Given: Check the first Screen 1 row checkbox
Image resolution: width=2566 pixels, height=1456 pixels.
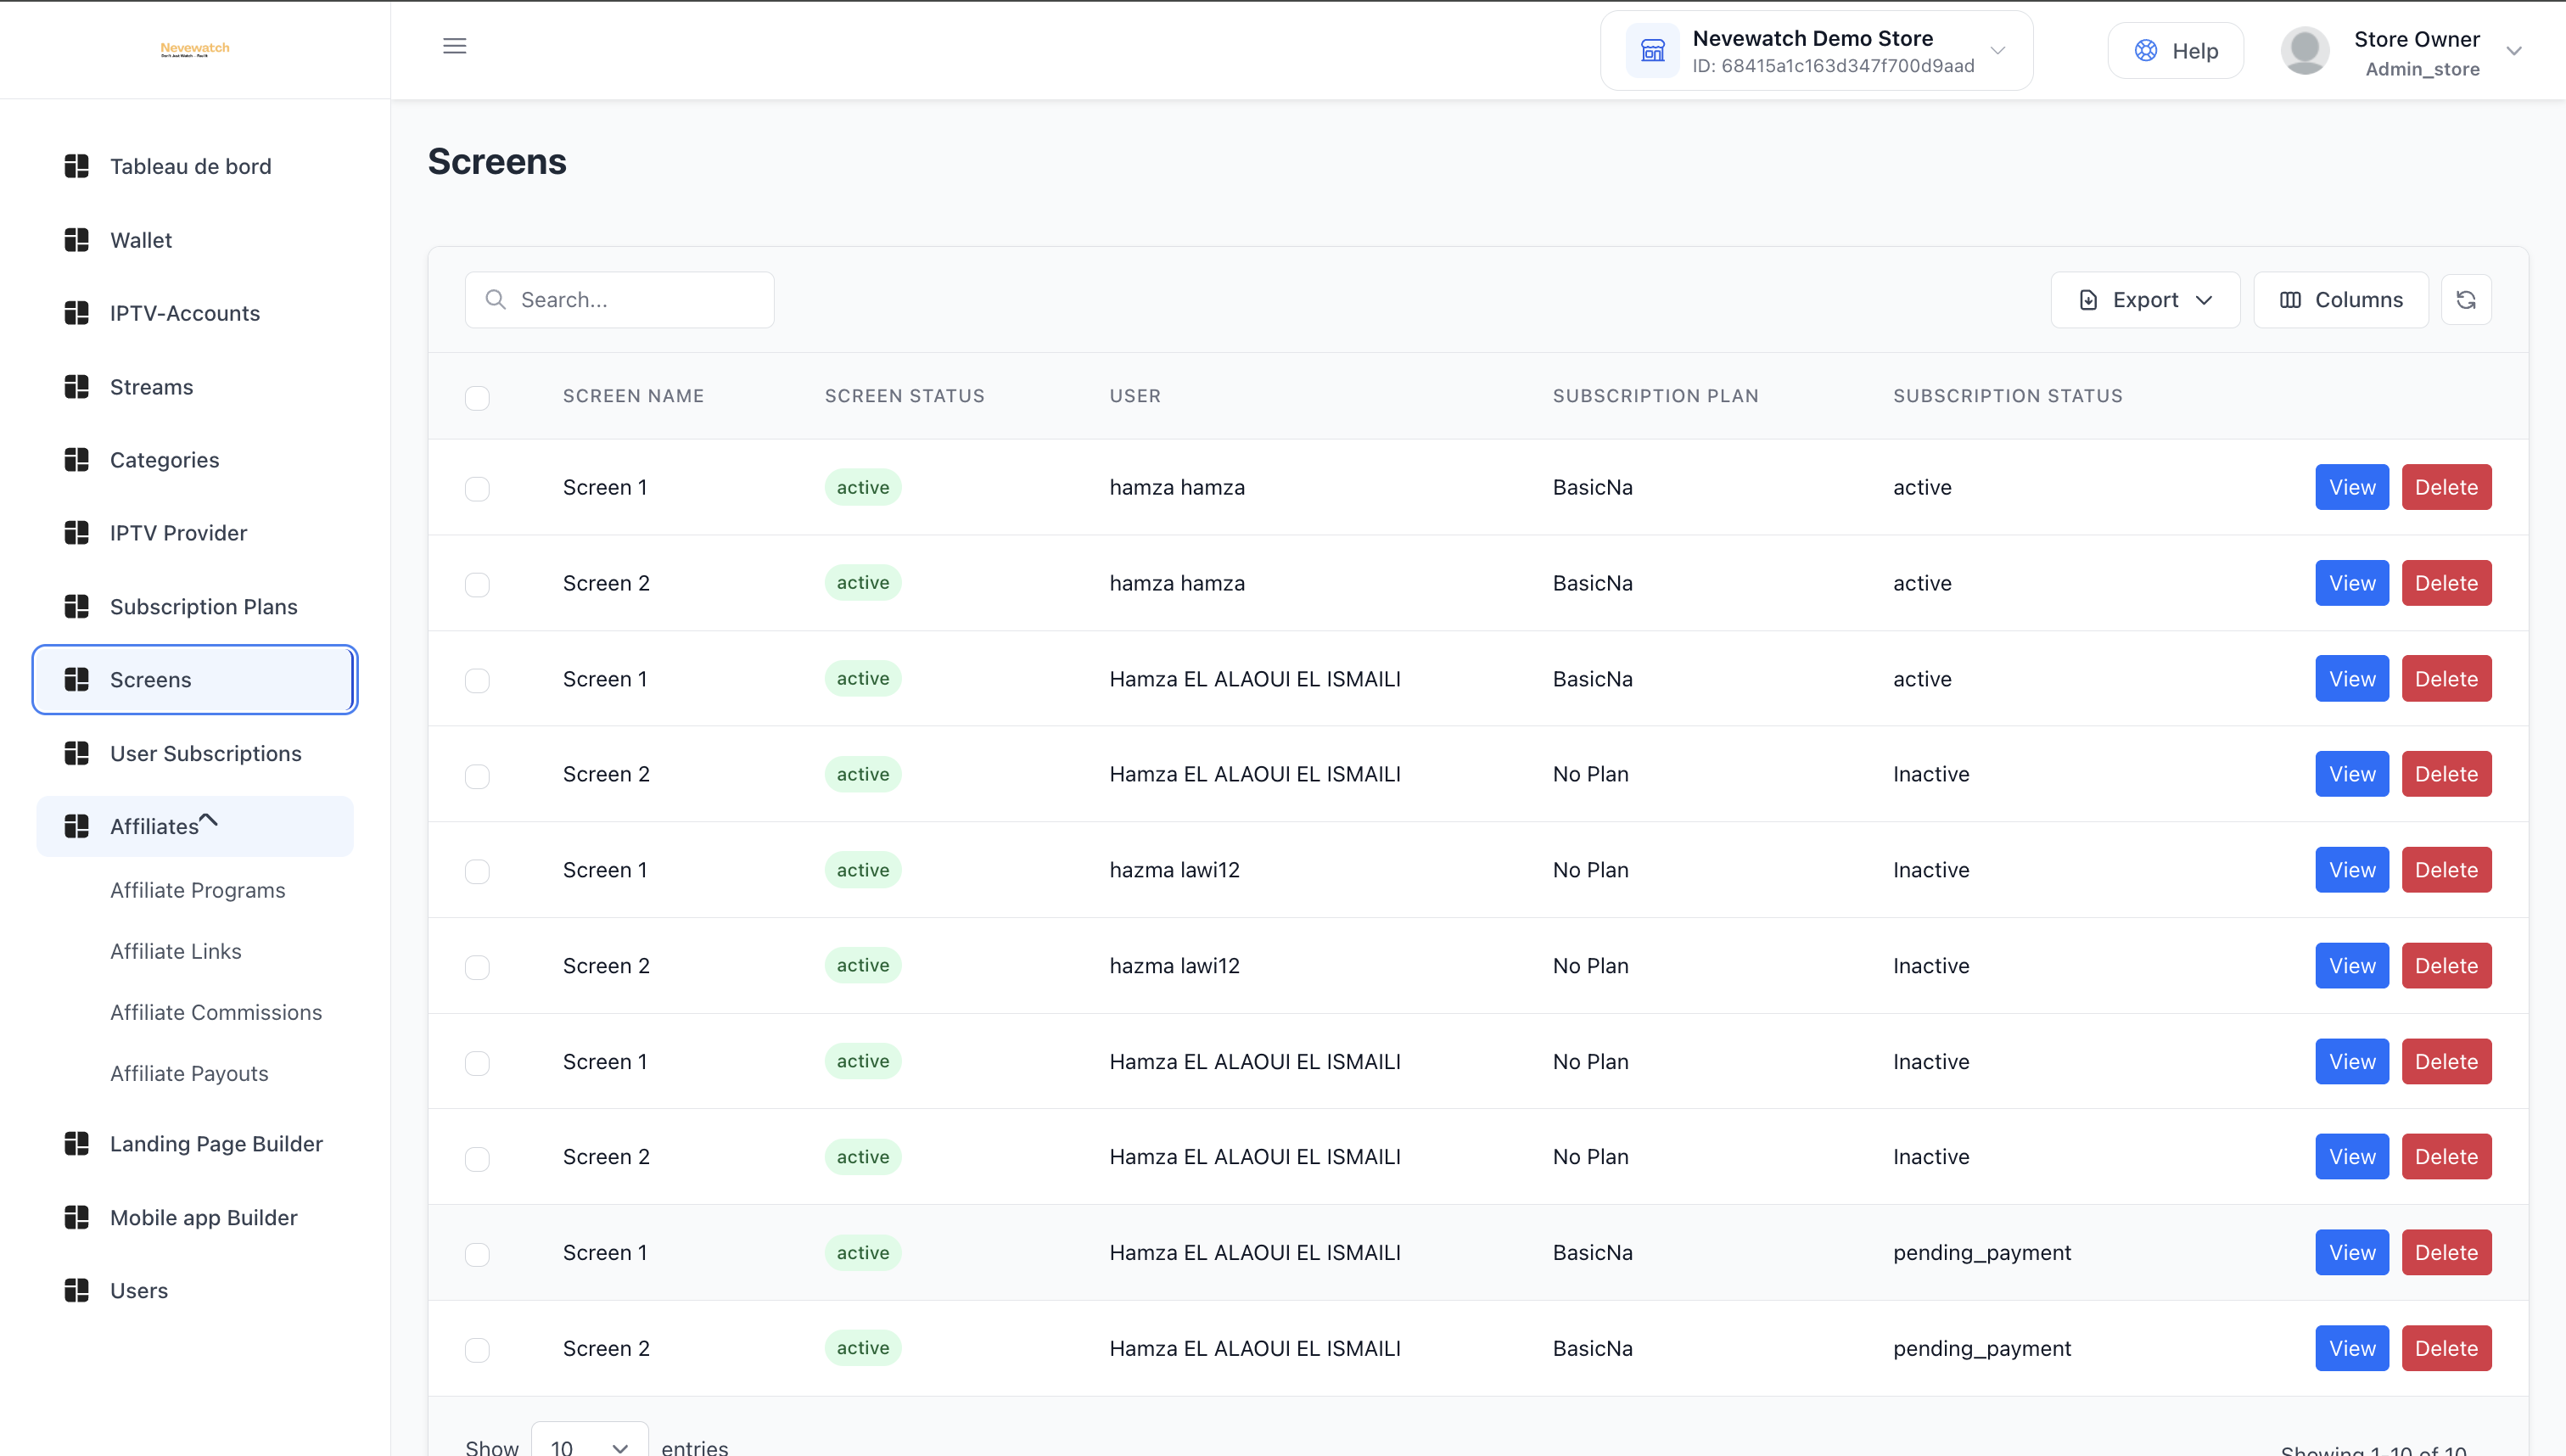Looking at the screenshot, I should tap(477, 489).
